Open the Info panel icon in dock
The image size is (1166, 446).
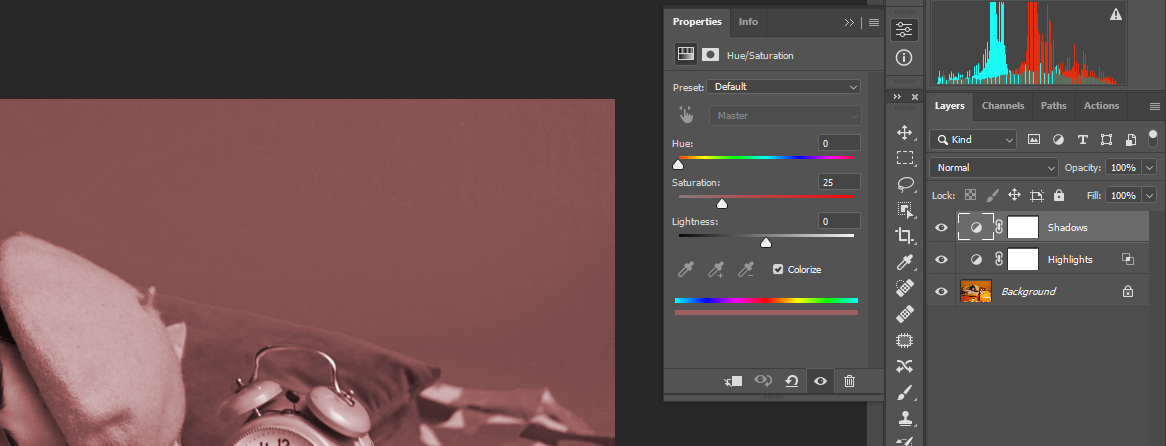904,57
